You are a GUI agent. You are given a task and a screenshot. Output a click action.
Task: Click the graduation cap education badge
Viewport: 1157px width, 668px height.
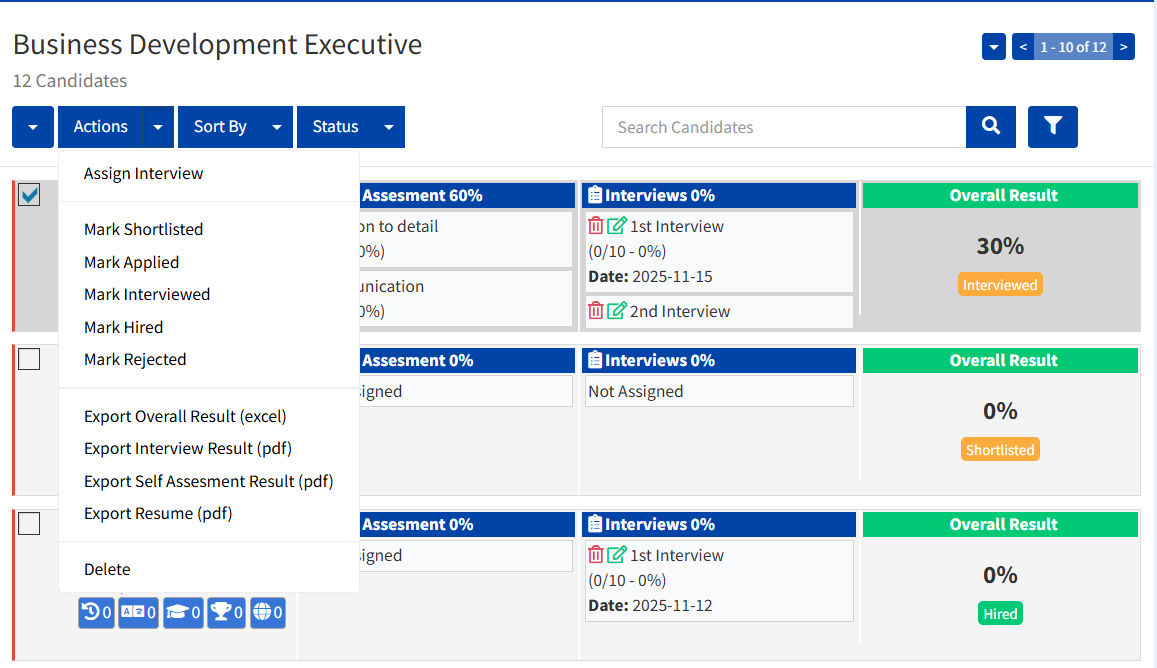[x=183, y=613]
